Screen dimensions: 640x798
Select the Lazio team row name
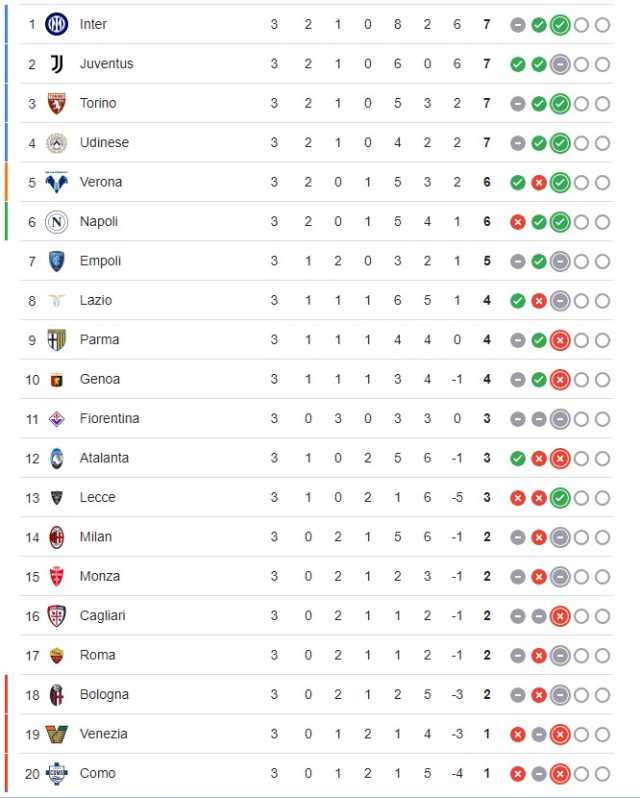(96, 300)
